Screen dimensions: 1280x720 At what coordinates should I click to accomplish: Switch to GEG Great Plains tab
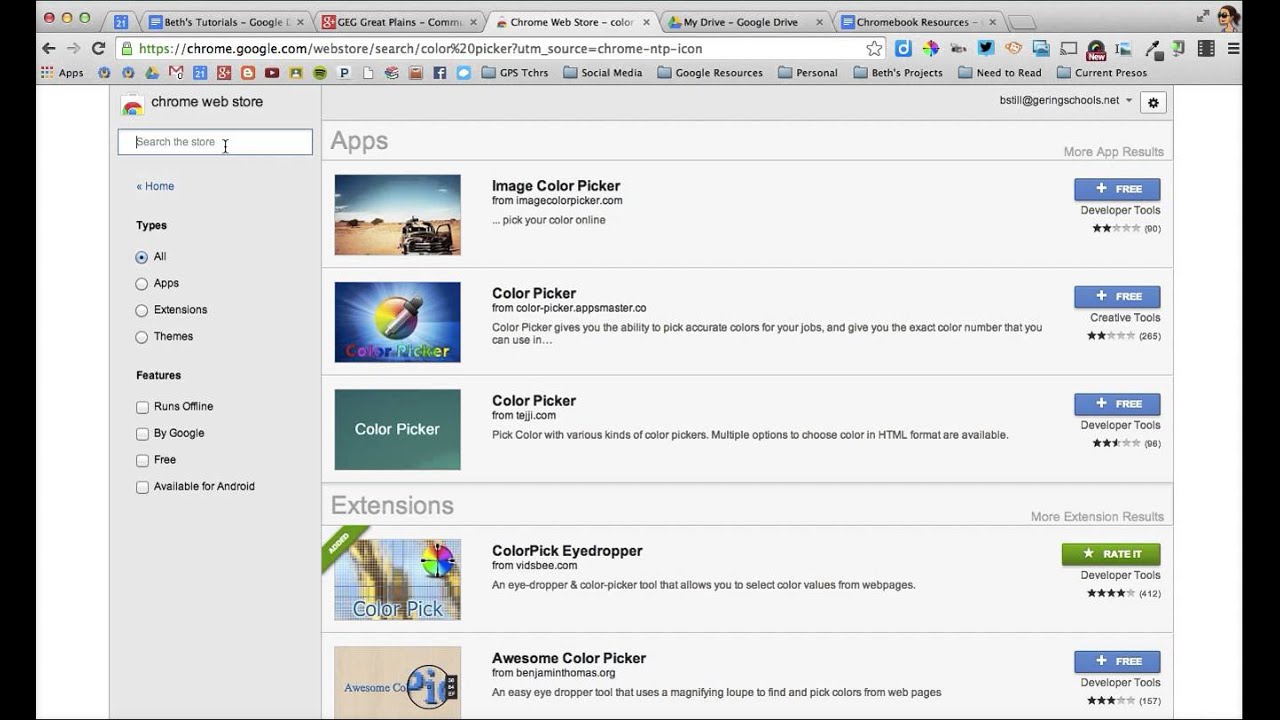[x=398, y=21]
